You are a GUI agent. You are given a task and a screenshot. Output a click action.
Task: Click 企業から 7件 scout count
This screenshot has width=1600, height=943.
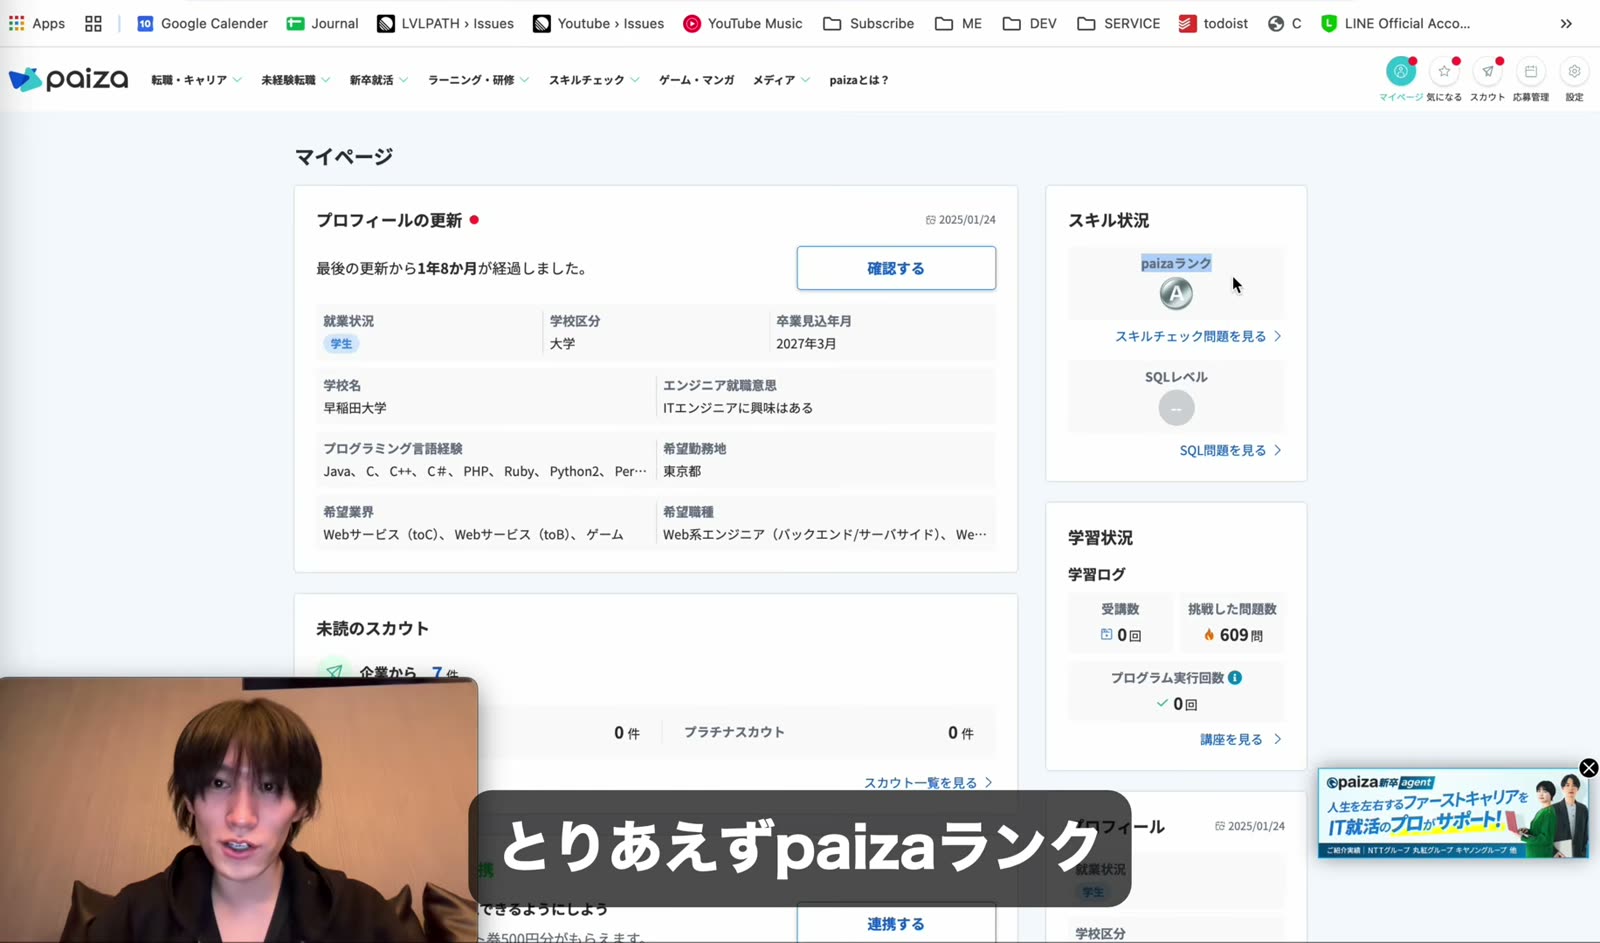click(x=408, y=673)
